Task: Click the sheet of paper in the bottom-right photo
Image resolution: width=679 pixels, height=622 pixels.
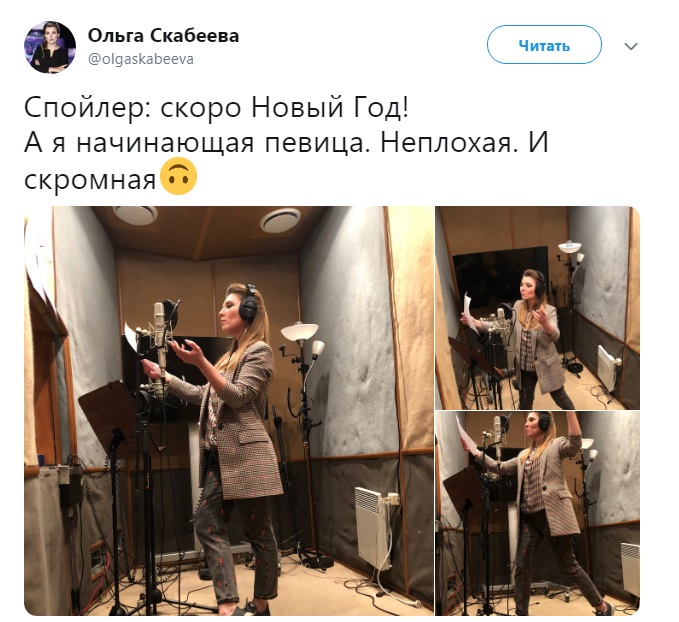Action: click(x=466, y=435)
